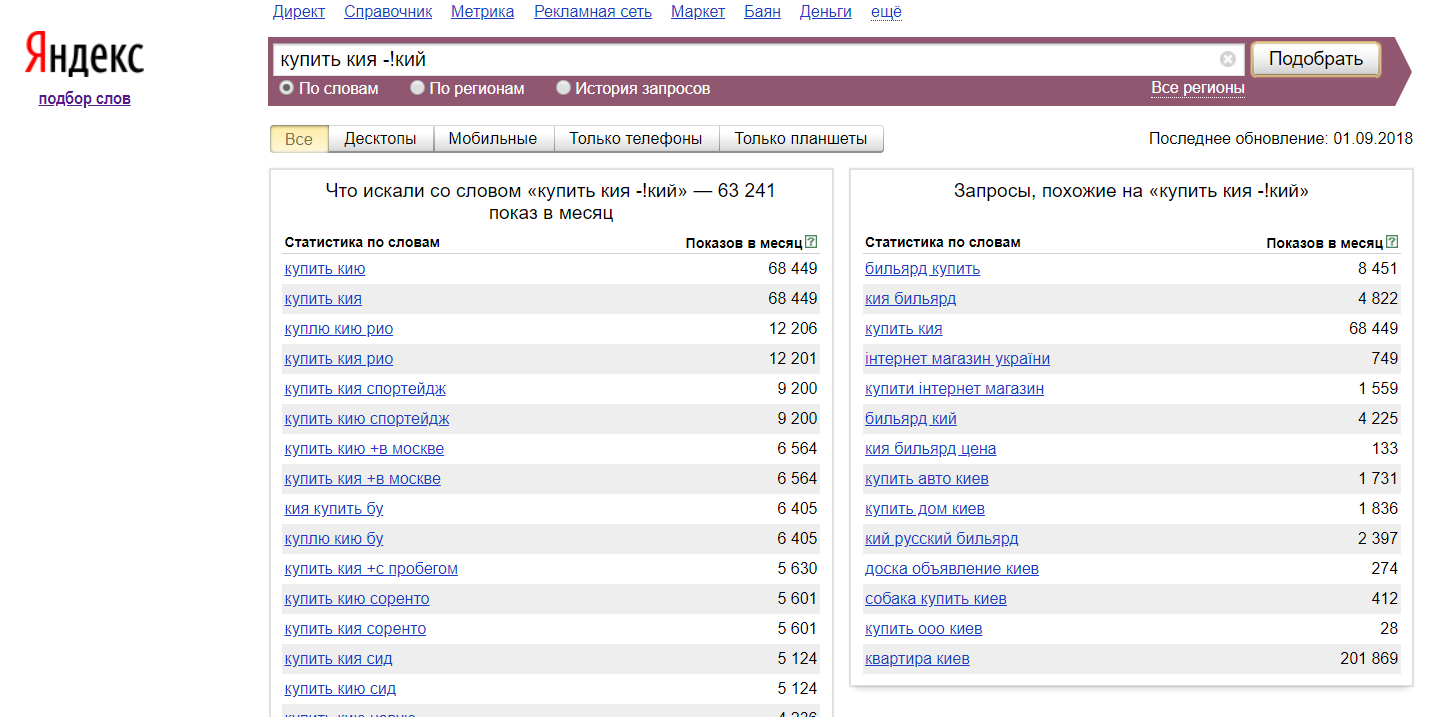Screen dimensions: 1434x717
Task: Open the купить кию keyword link
Action: tap(325, 269)
